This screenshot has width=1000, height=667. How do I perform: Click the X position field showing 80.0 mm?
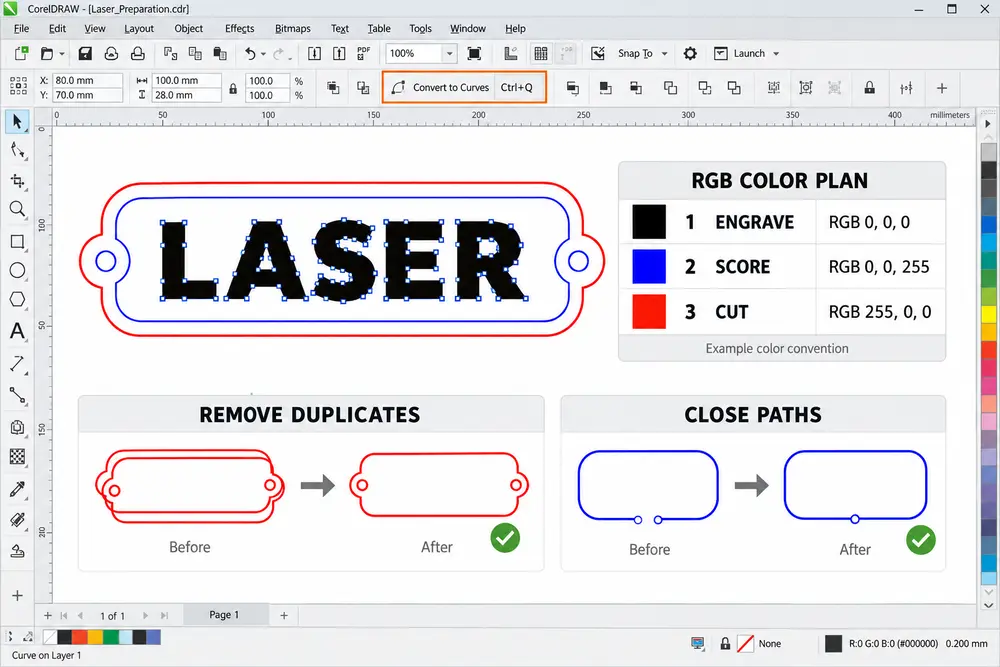coord(87,80)
